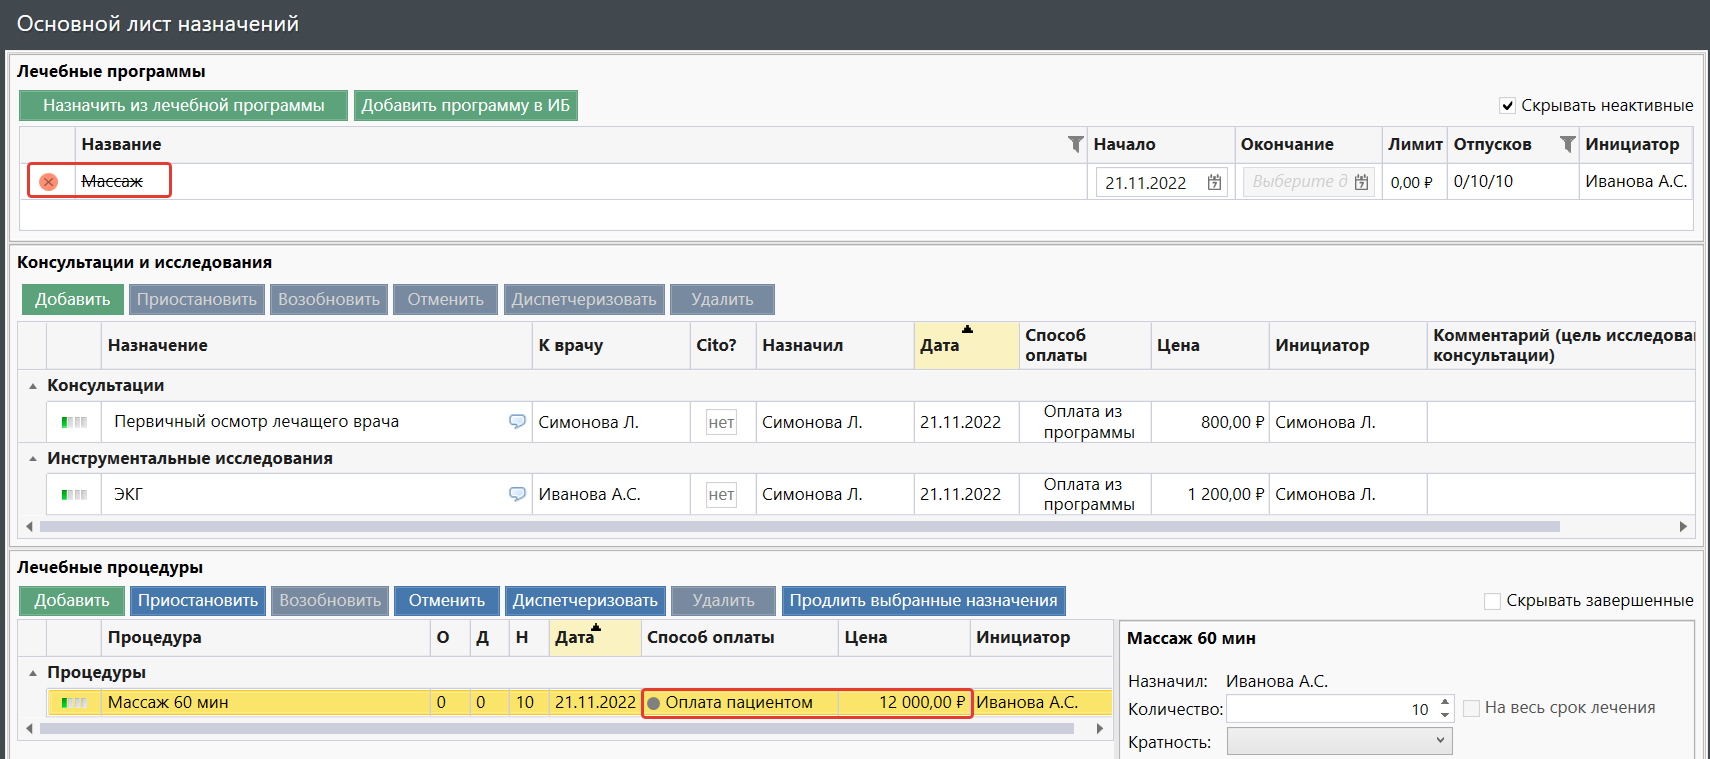Click Продлить выбранные назначения button
Viewport: 1710px width, 759px height.
923,600
